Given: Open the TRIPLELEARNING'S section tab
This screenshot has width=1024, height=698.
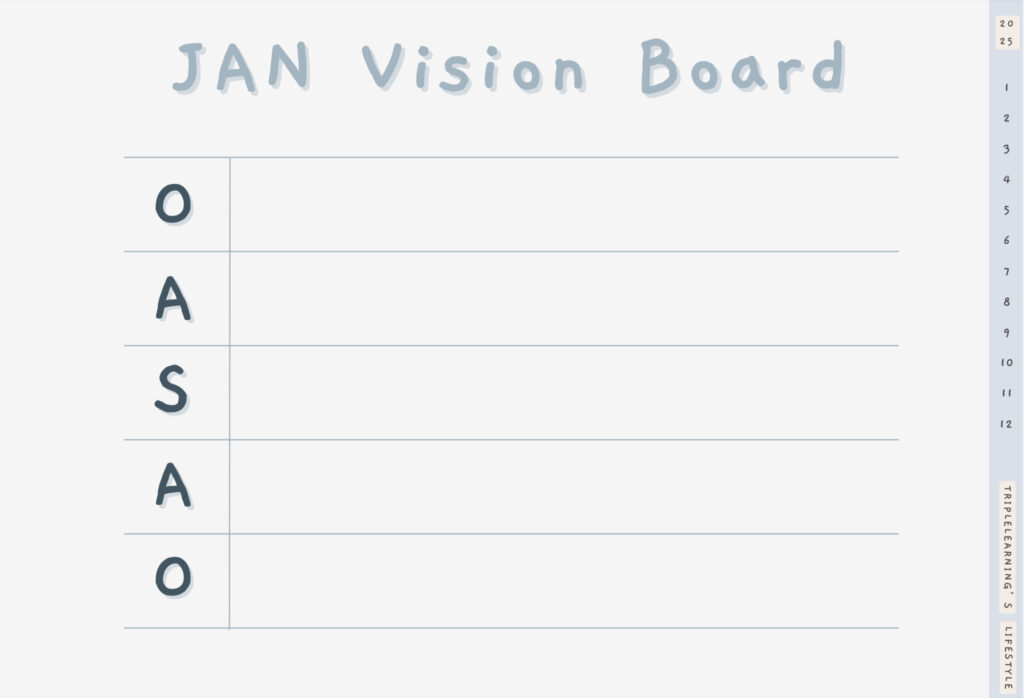Looking at the screenshot, I should (1007, 547).
